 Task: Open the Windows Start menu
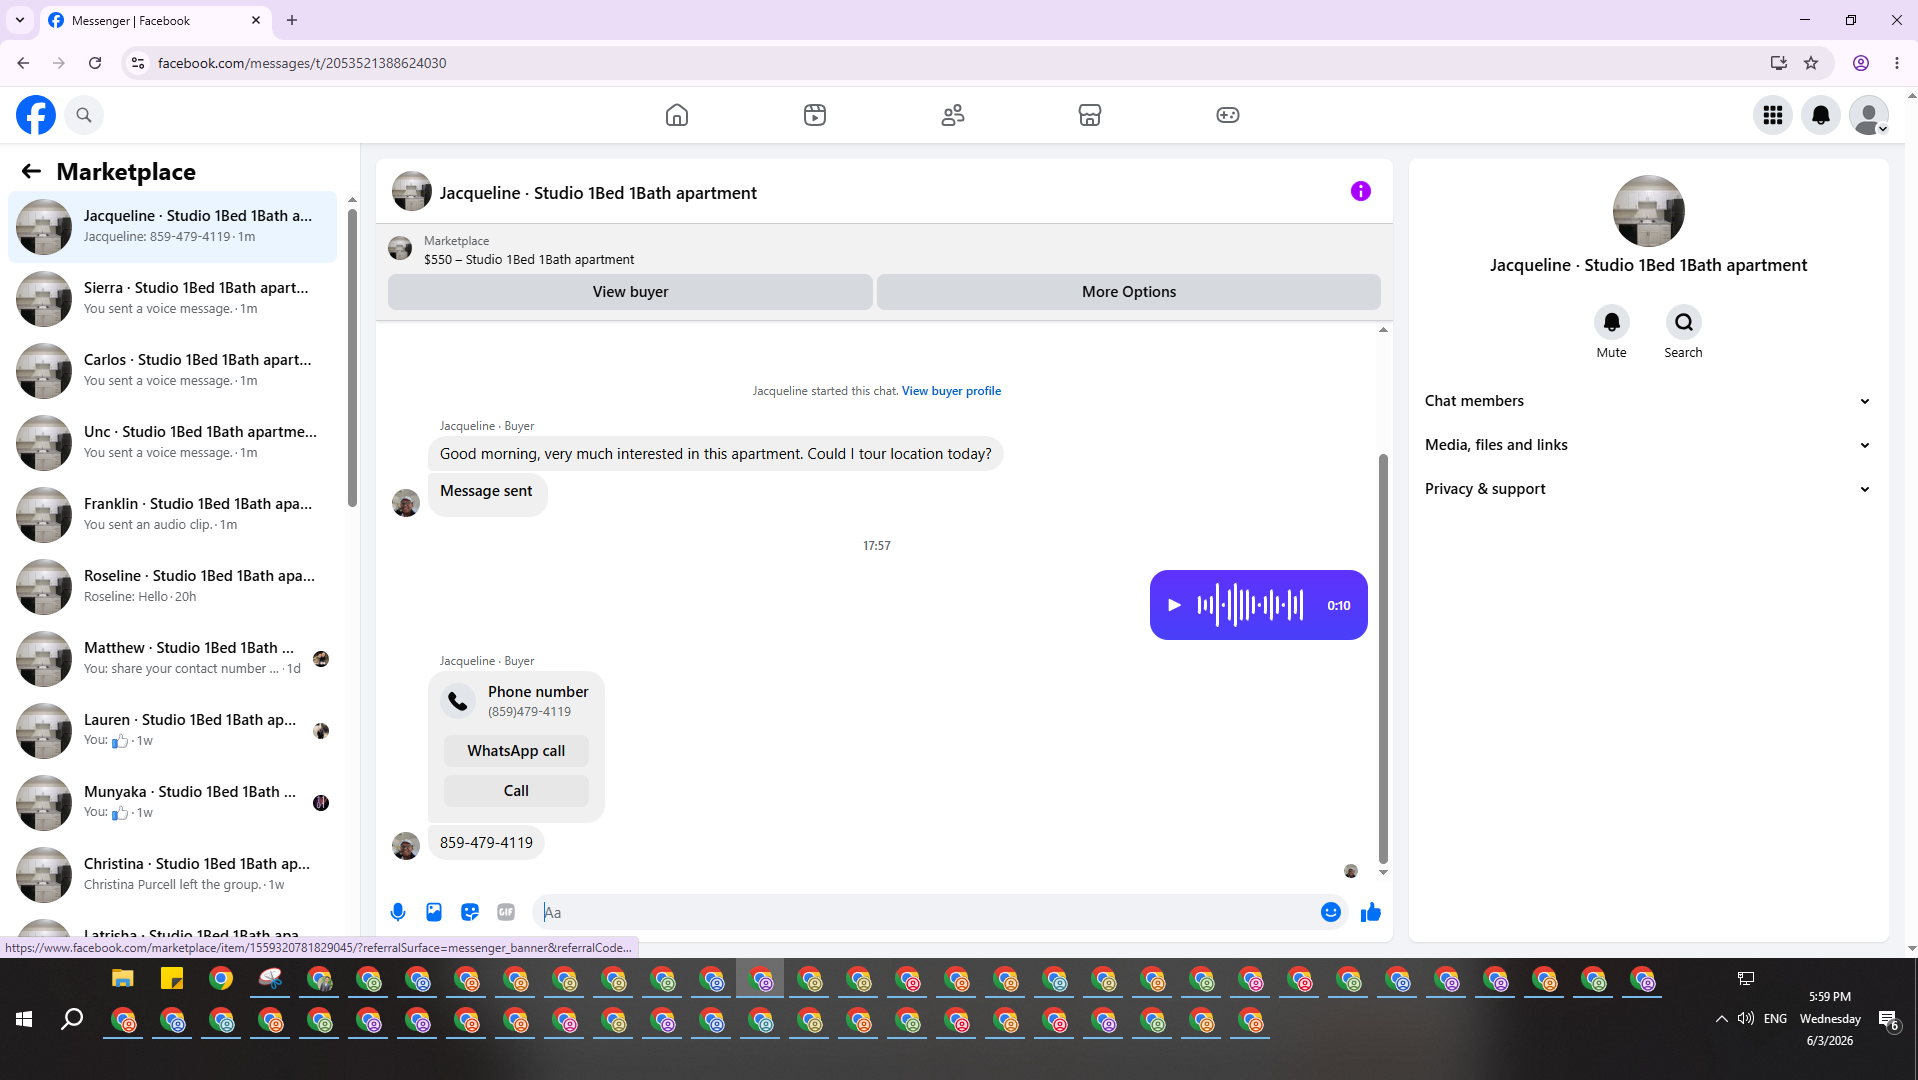tap(24, 1019)
